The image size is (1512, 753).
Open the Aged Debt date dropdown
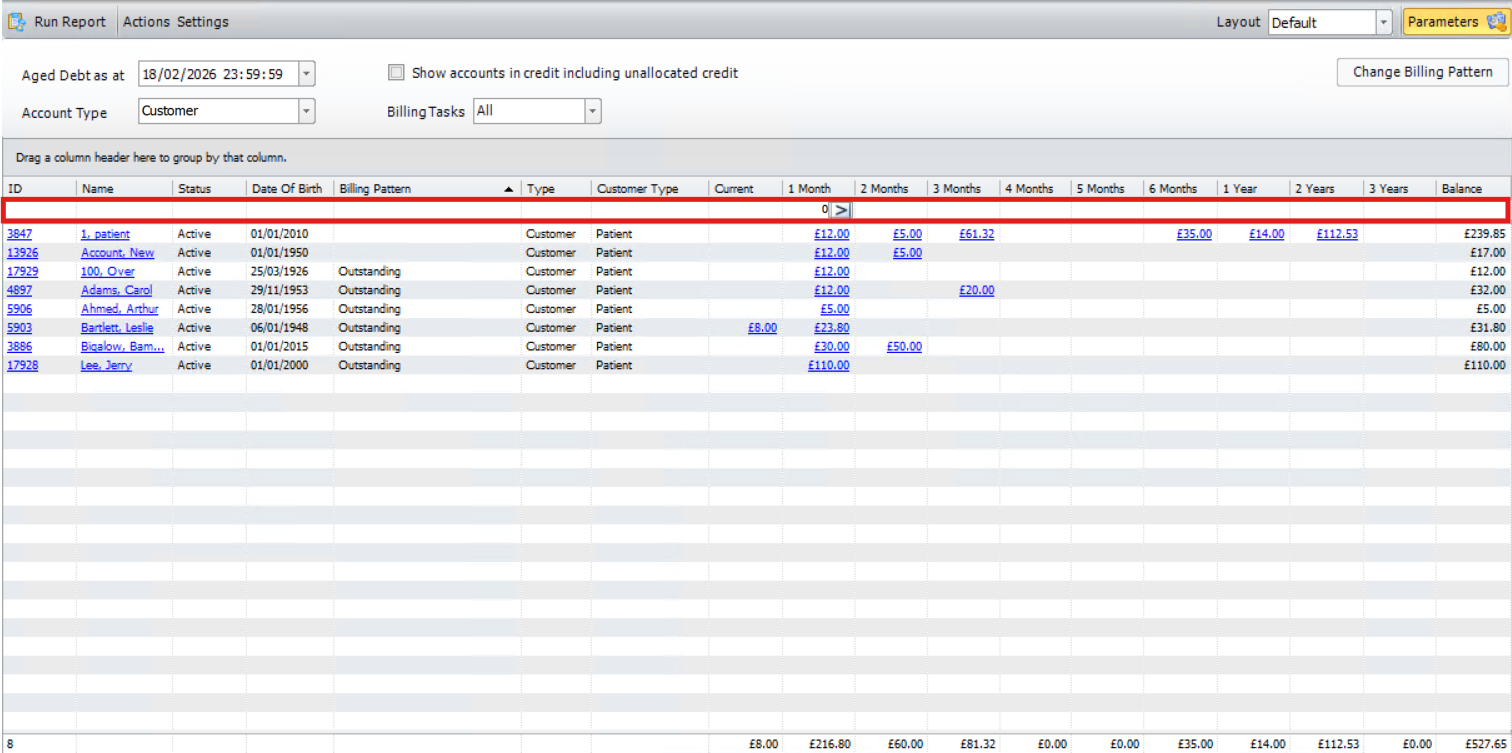(x=306, y=74)
